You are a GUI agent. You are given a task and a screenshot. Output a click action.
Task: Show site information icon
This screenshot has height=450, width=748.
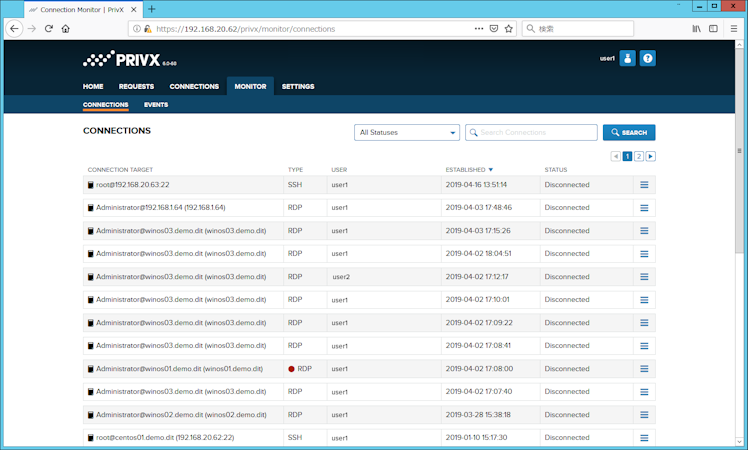coord(137,29)
